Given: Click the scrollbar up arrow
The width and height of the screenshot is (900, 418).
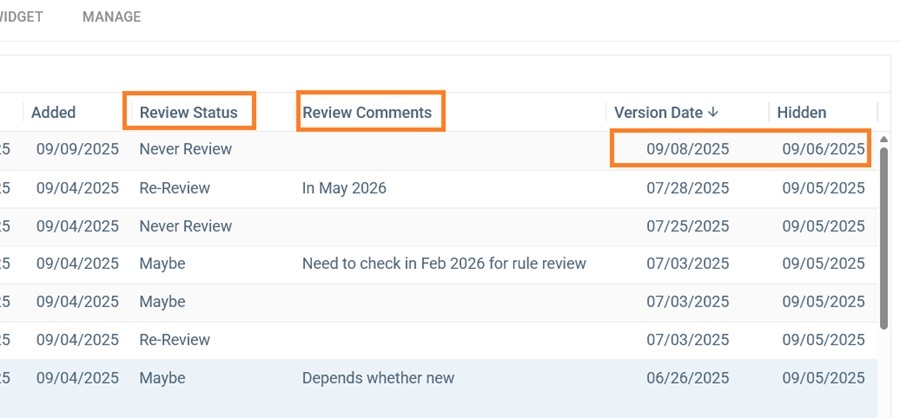Looking at the screenshot, I should [883, 140].
